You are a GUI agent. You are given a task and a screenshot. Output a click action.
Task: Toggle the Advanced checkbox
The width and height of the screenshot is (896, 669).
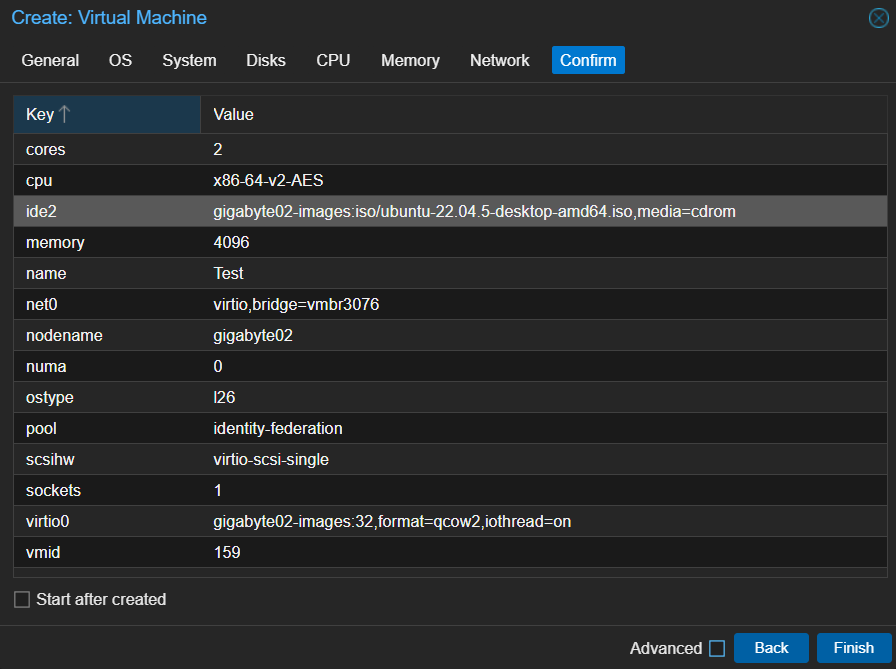[716, 649]
